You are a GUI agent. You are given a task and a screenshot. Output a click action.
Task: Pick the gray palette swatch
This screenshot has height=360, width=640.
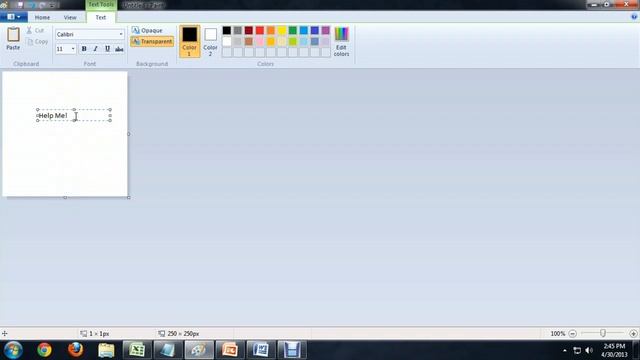coord(238,30)
